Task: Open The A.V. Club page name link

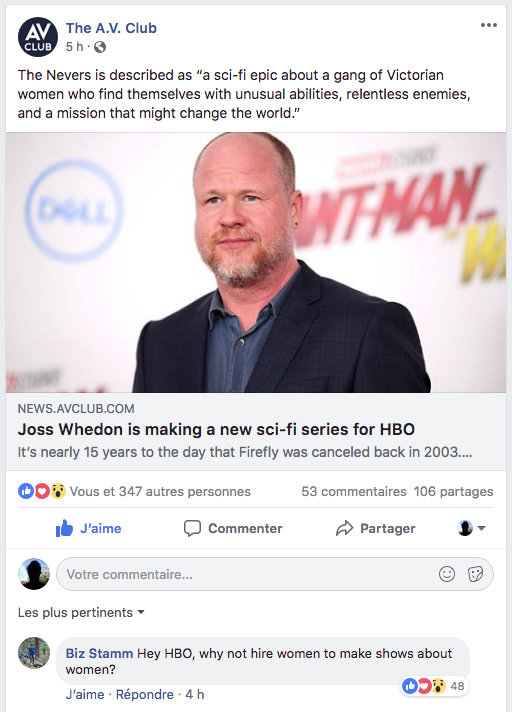Action: [111, 28]
